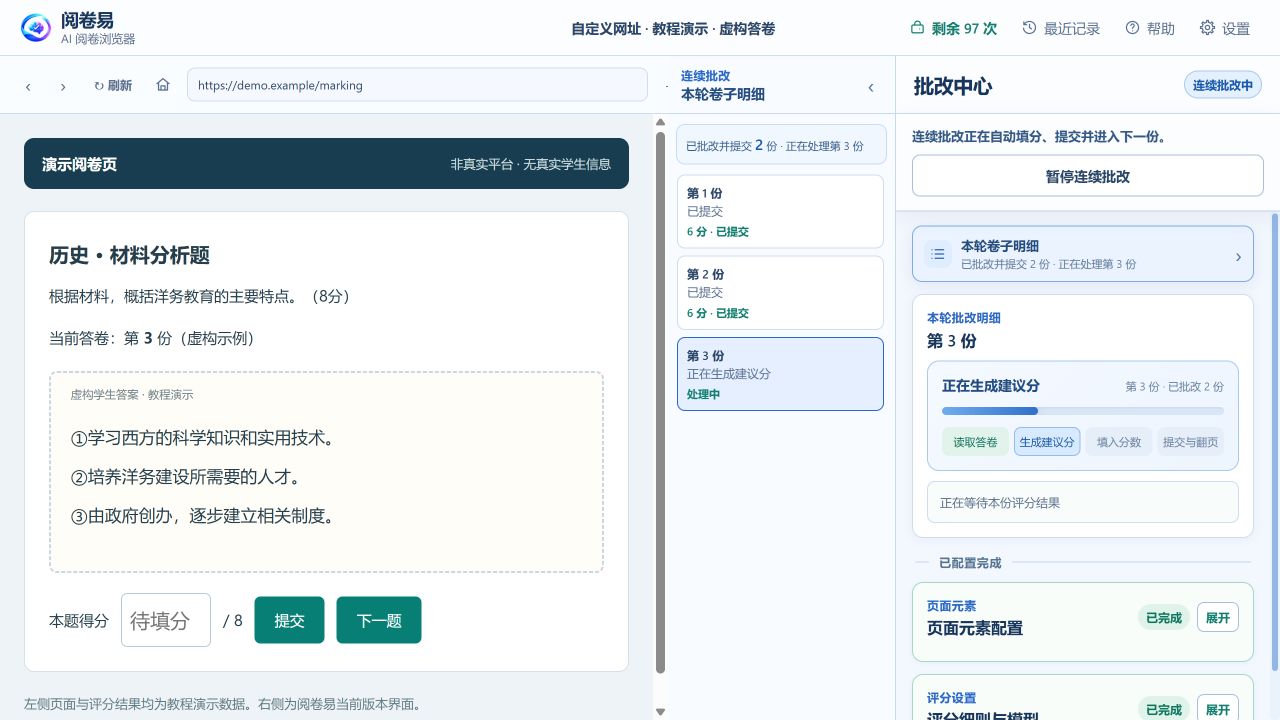Click the 正在等待本份评分结果 message
This screenshot has width=1280, height=720.
pyautogui.click(x=1083, y=502)
